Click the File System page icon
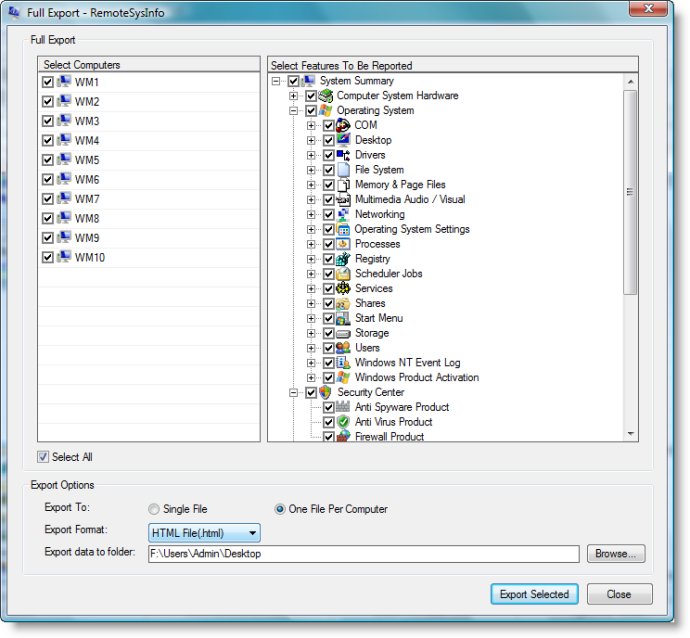The image size is (690, 638). 343,170
